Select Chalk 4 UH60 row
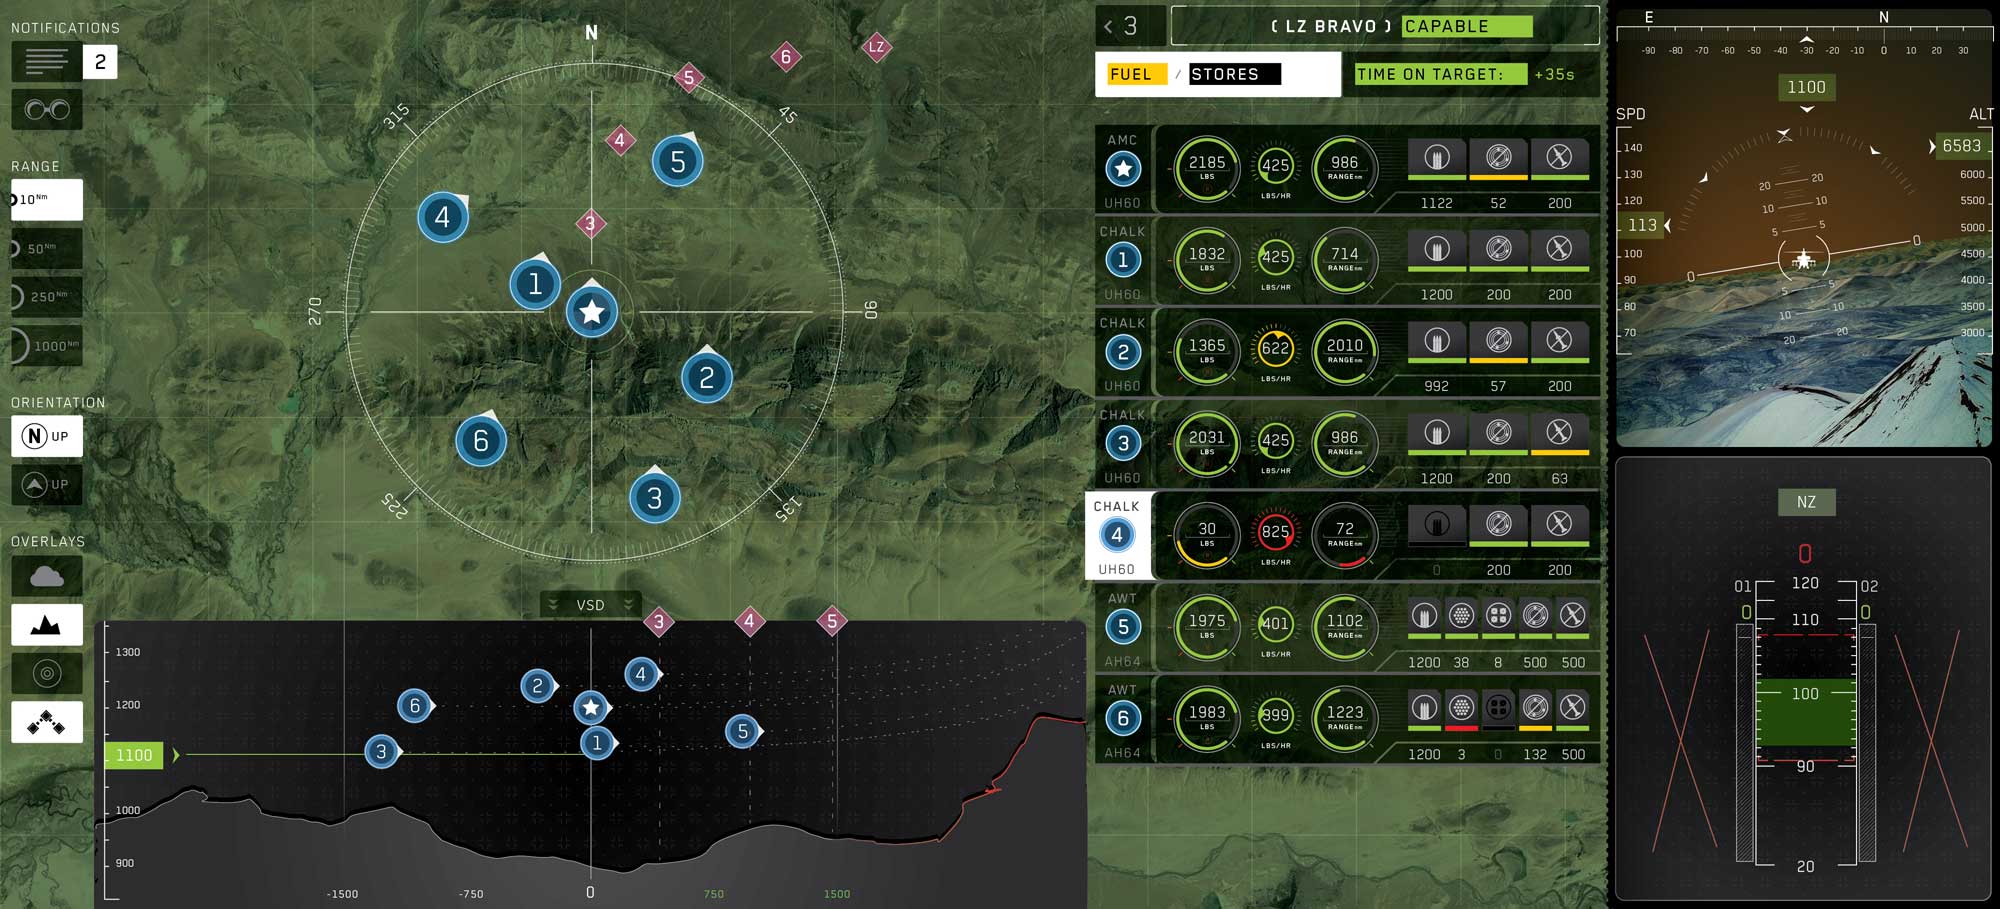Screen dimensions: 2000x909 pos(1343,536)
